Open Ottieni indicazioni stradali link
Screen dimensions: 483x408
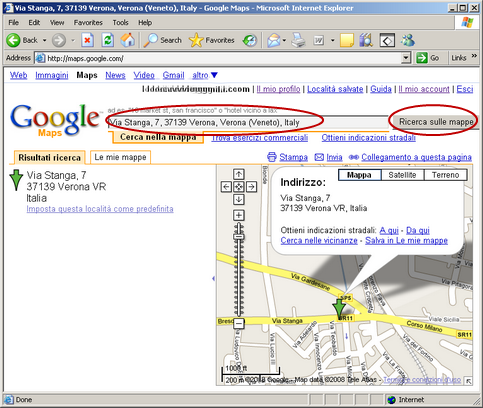pyautogui.click(x=368, y=138)
